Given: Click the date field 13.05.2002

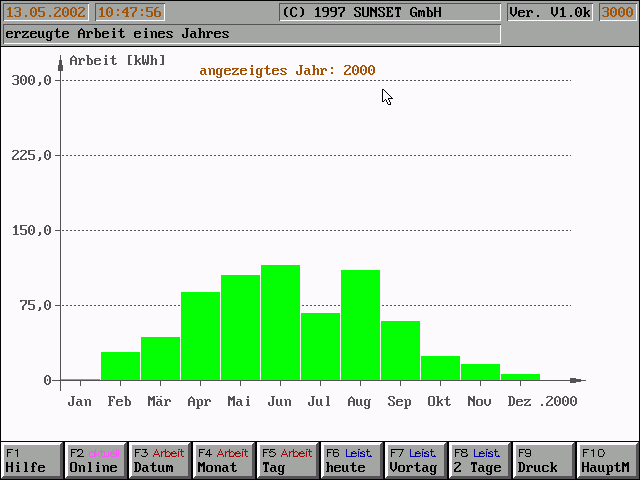Looking at the screenshot, I should [x=46, y=12].
